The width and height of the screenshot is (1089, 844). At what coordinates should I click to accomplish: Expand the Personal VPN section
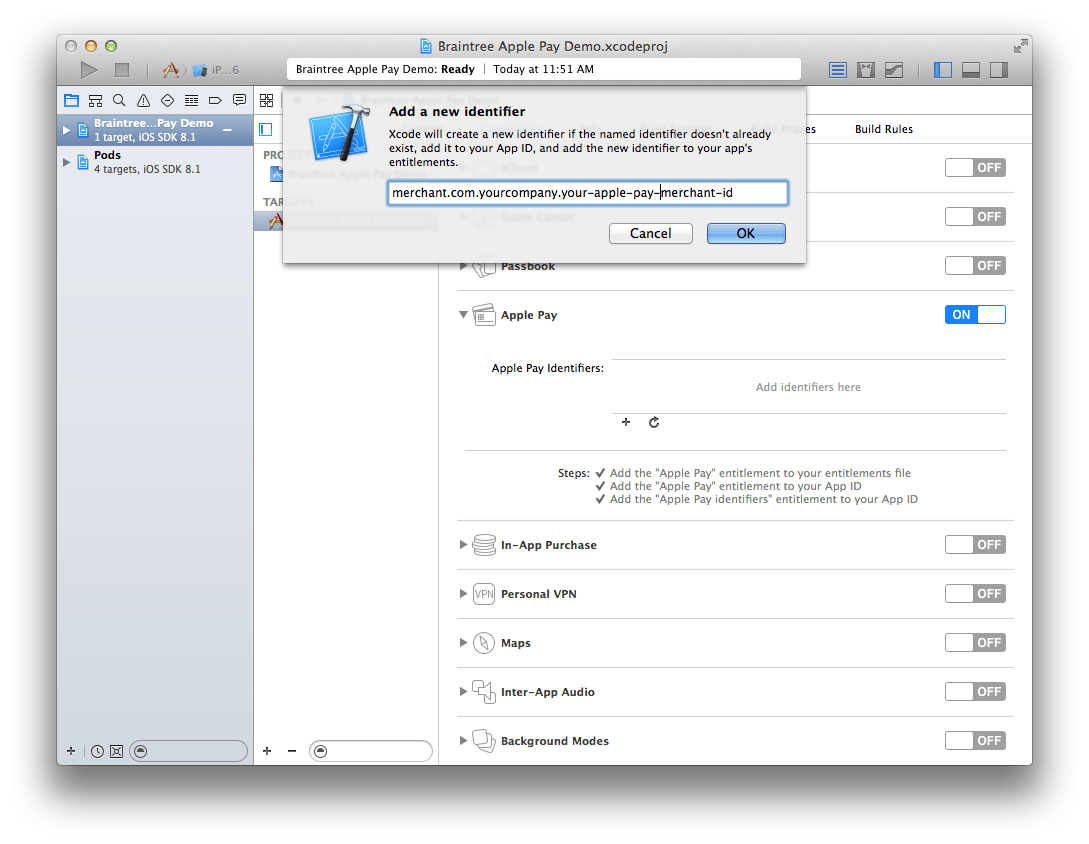point(463,594)
